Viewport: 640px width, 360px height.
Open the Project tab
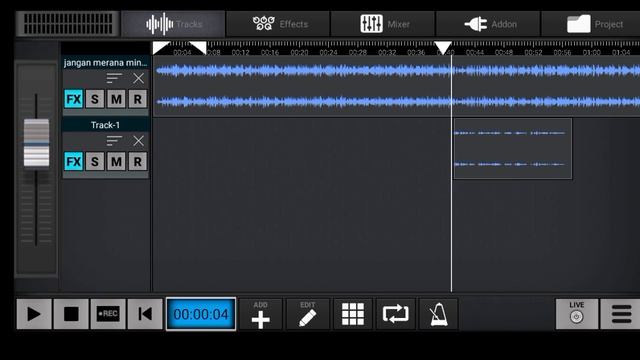(x=592, y=24)
